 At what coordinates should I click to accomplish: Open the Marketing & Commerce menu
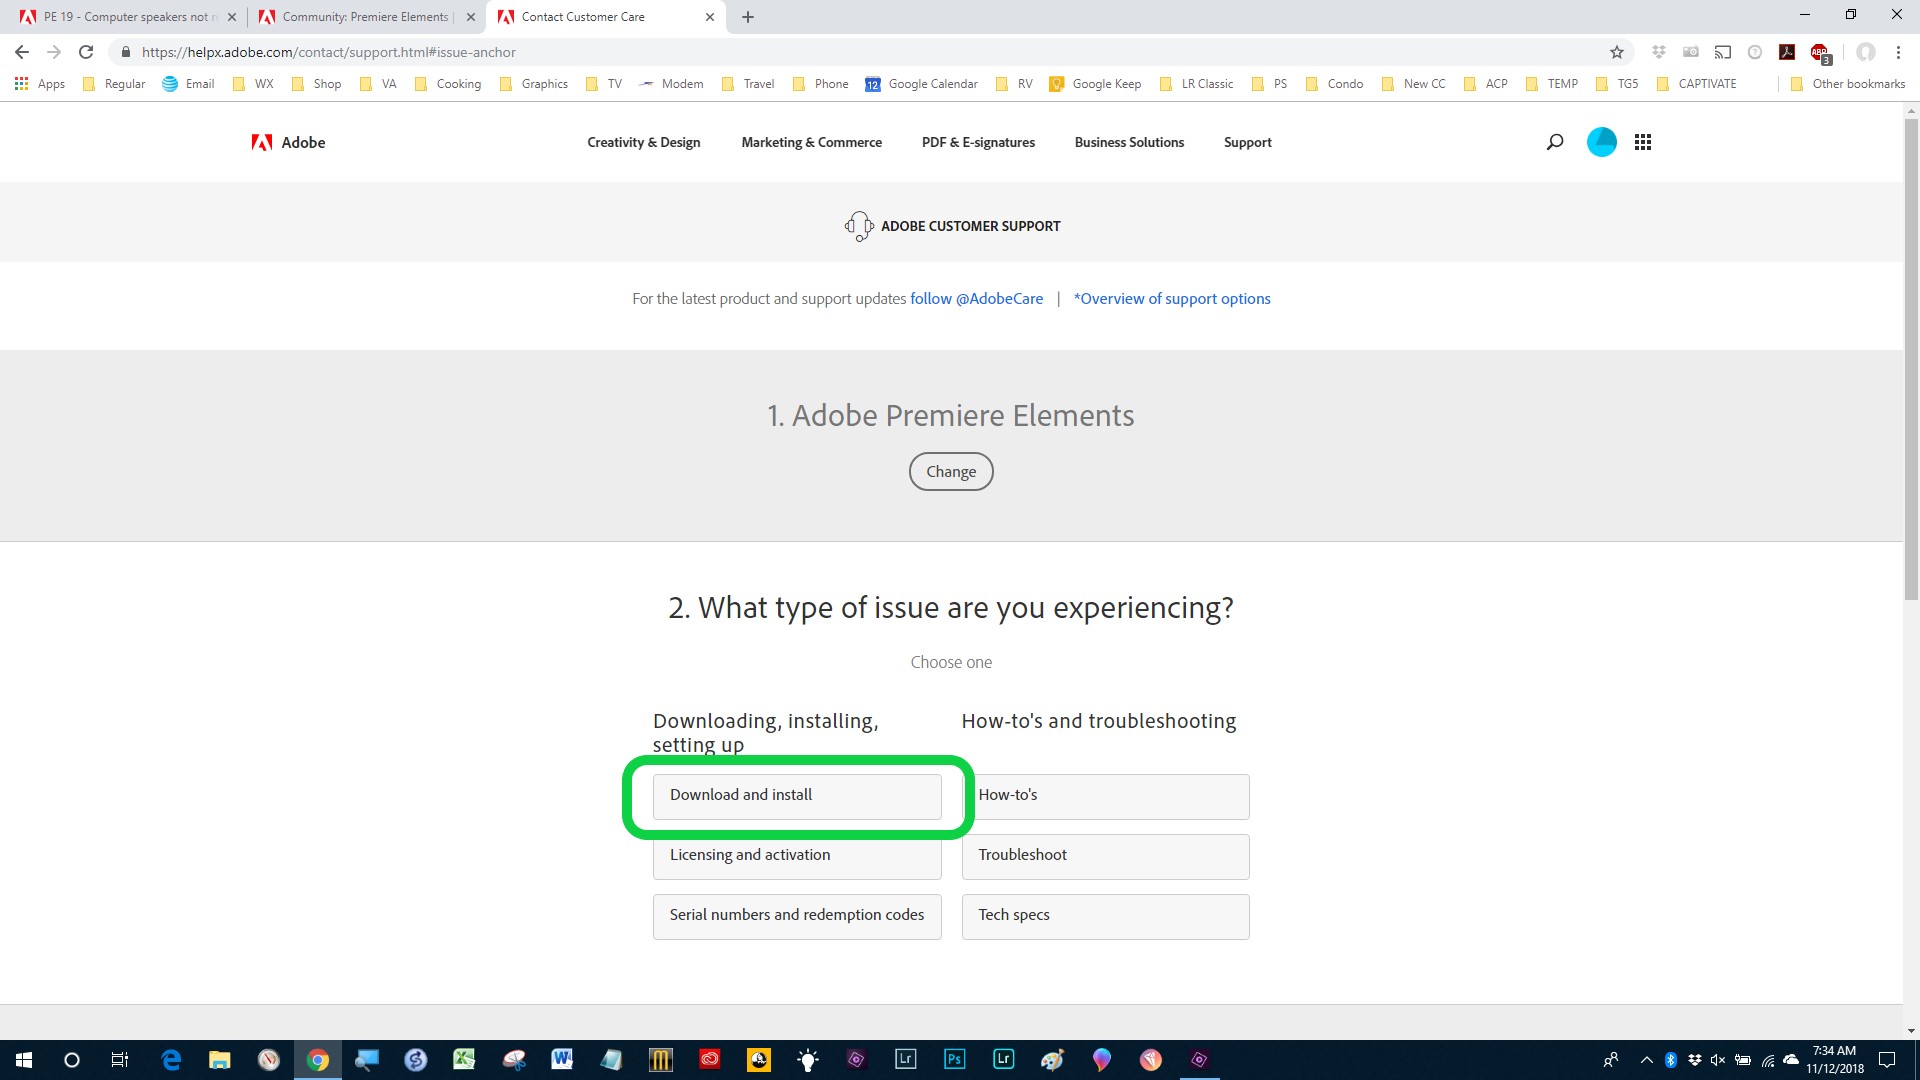pyautogui.click(x=812, y=143)
